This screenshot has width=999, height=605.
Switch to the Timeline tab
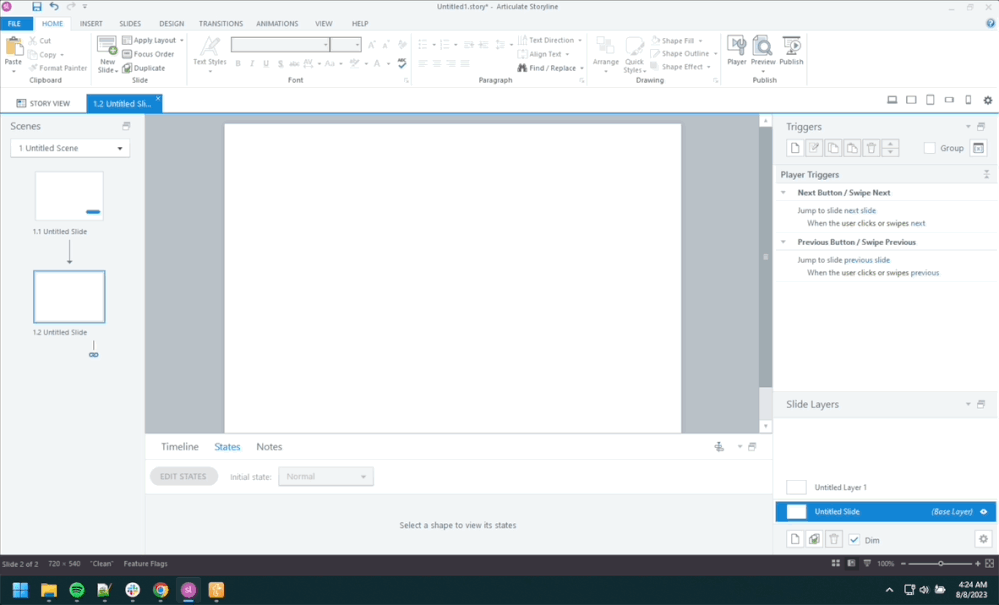[x=180, y=447]
